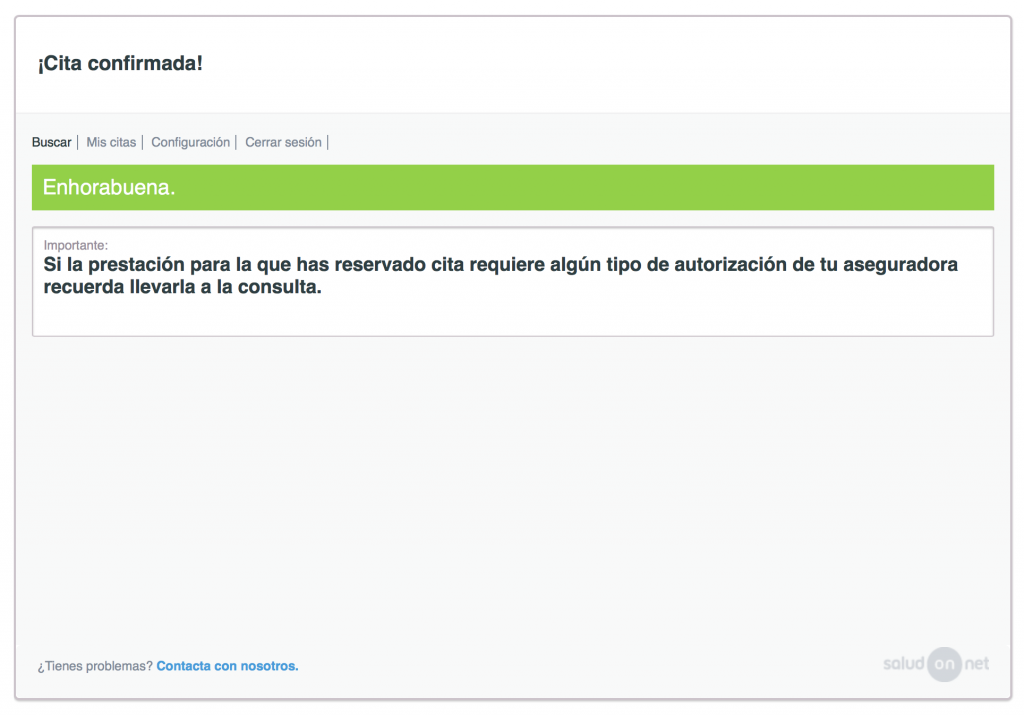Click the salud on net logo
This screenshot has width=1024, height=715.
click(x=936, y=664)
